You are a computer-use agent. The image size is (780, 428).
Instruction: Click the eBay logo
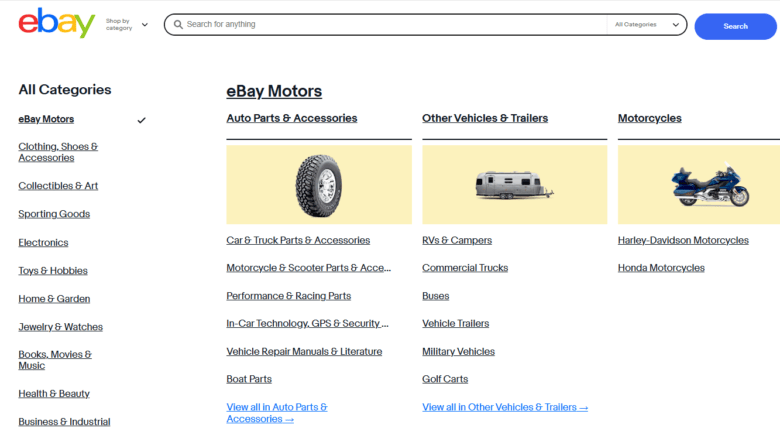pyautogui.click(x=56, y=23)
